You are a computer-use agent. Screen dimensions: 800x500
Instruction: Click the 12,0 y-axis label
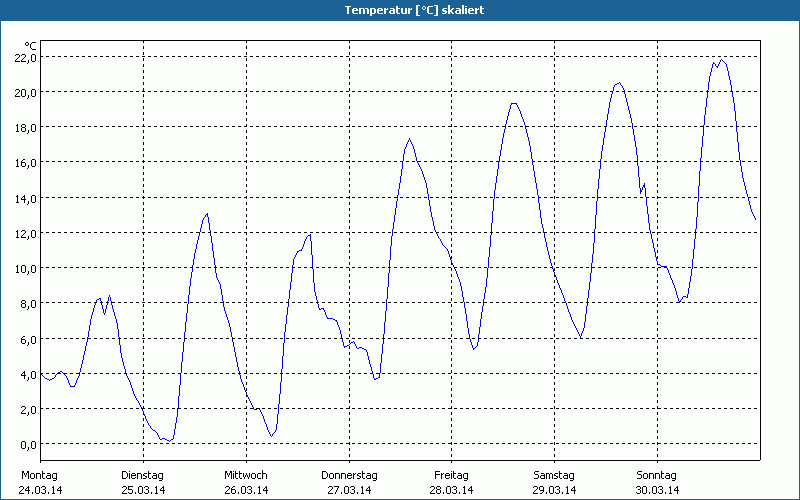pos(25,233)
